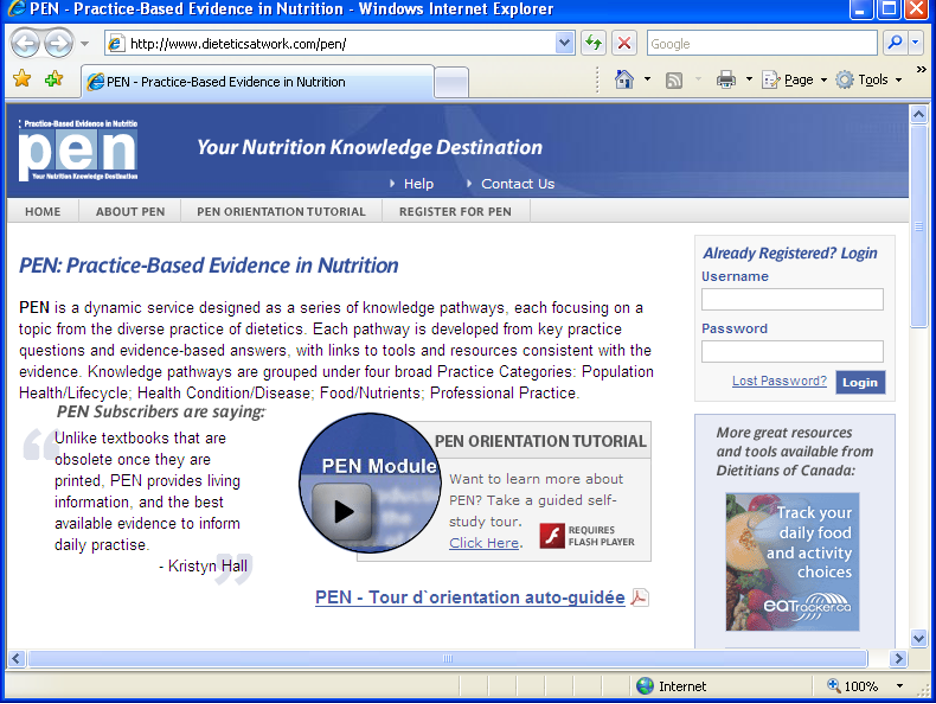936x704 pixels.
Task: Follow the Lost Password? link
Action: (779, 381)
